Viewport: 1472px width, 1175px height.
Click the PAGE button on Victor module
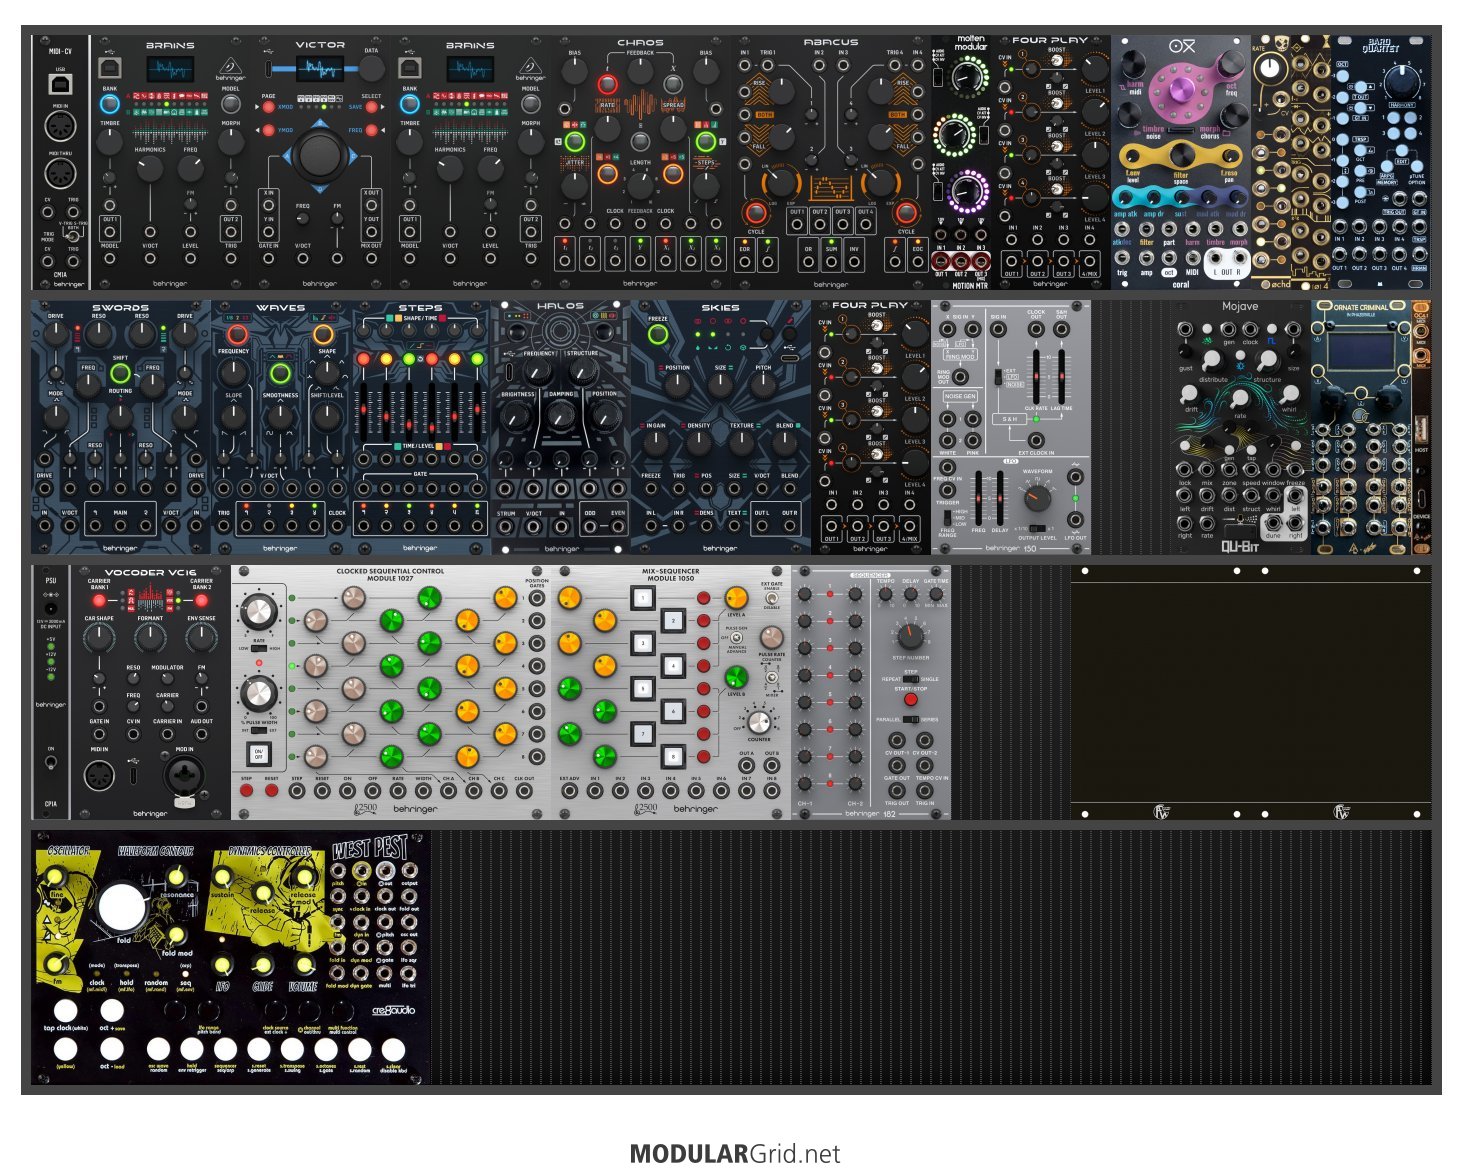coord(269,107)
